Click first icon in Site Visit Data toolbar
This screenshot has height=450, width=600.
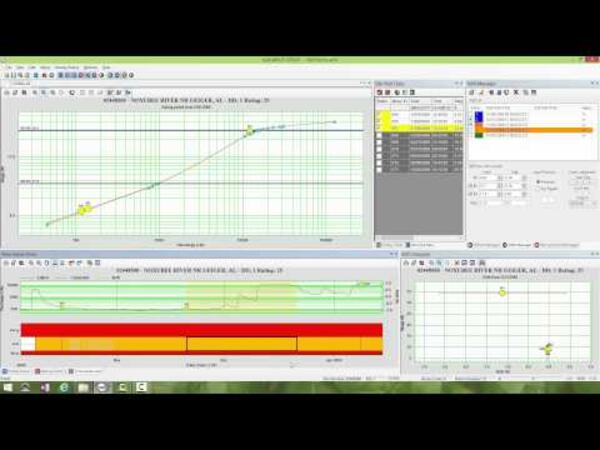point(380,92)
